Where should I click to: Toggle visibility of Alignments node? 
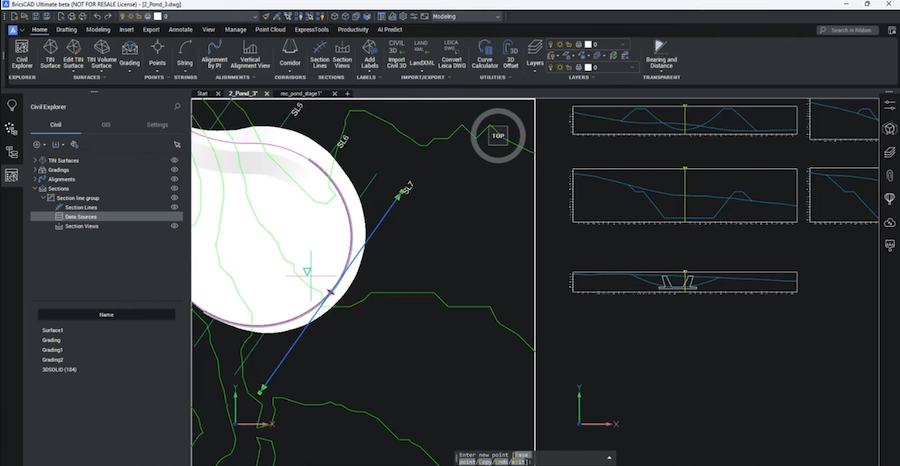tap(174, 179)
